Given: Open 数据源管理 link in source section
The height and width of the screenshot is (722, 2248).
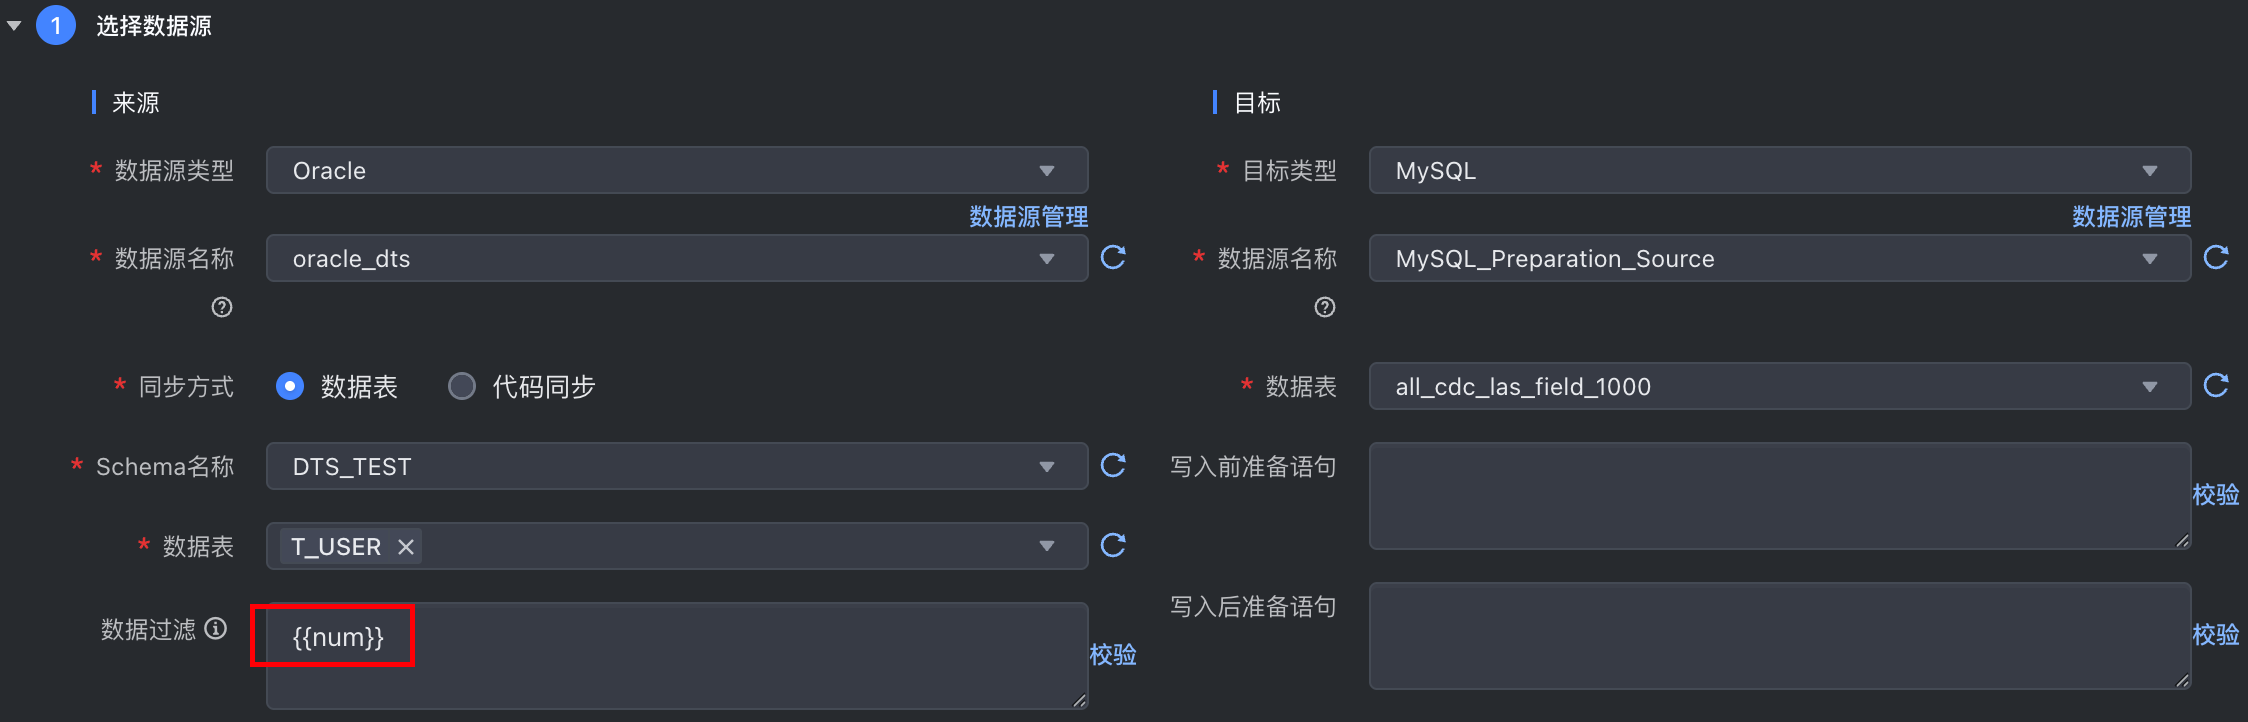Looking at the screenshot, I should pyautogui.click(x=1028, y=216).
